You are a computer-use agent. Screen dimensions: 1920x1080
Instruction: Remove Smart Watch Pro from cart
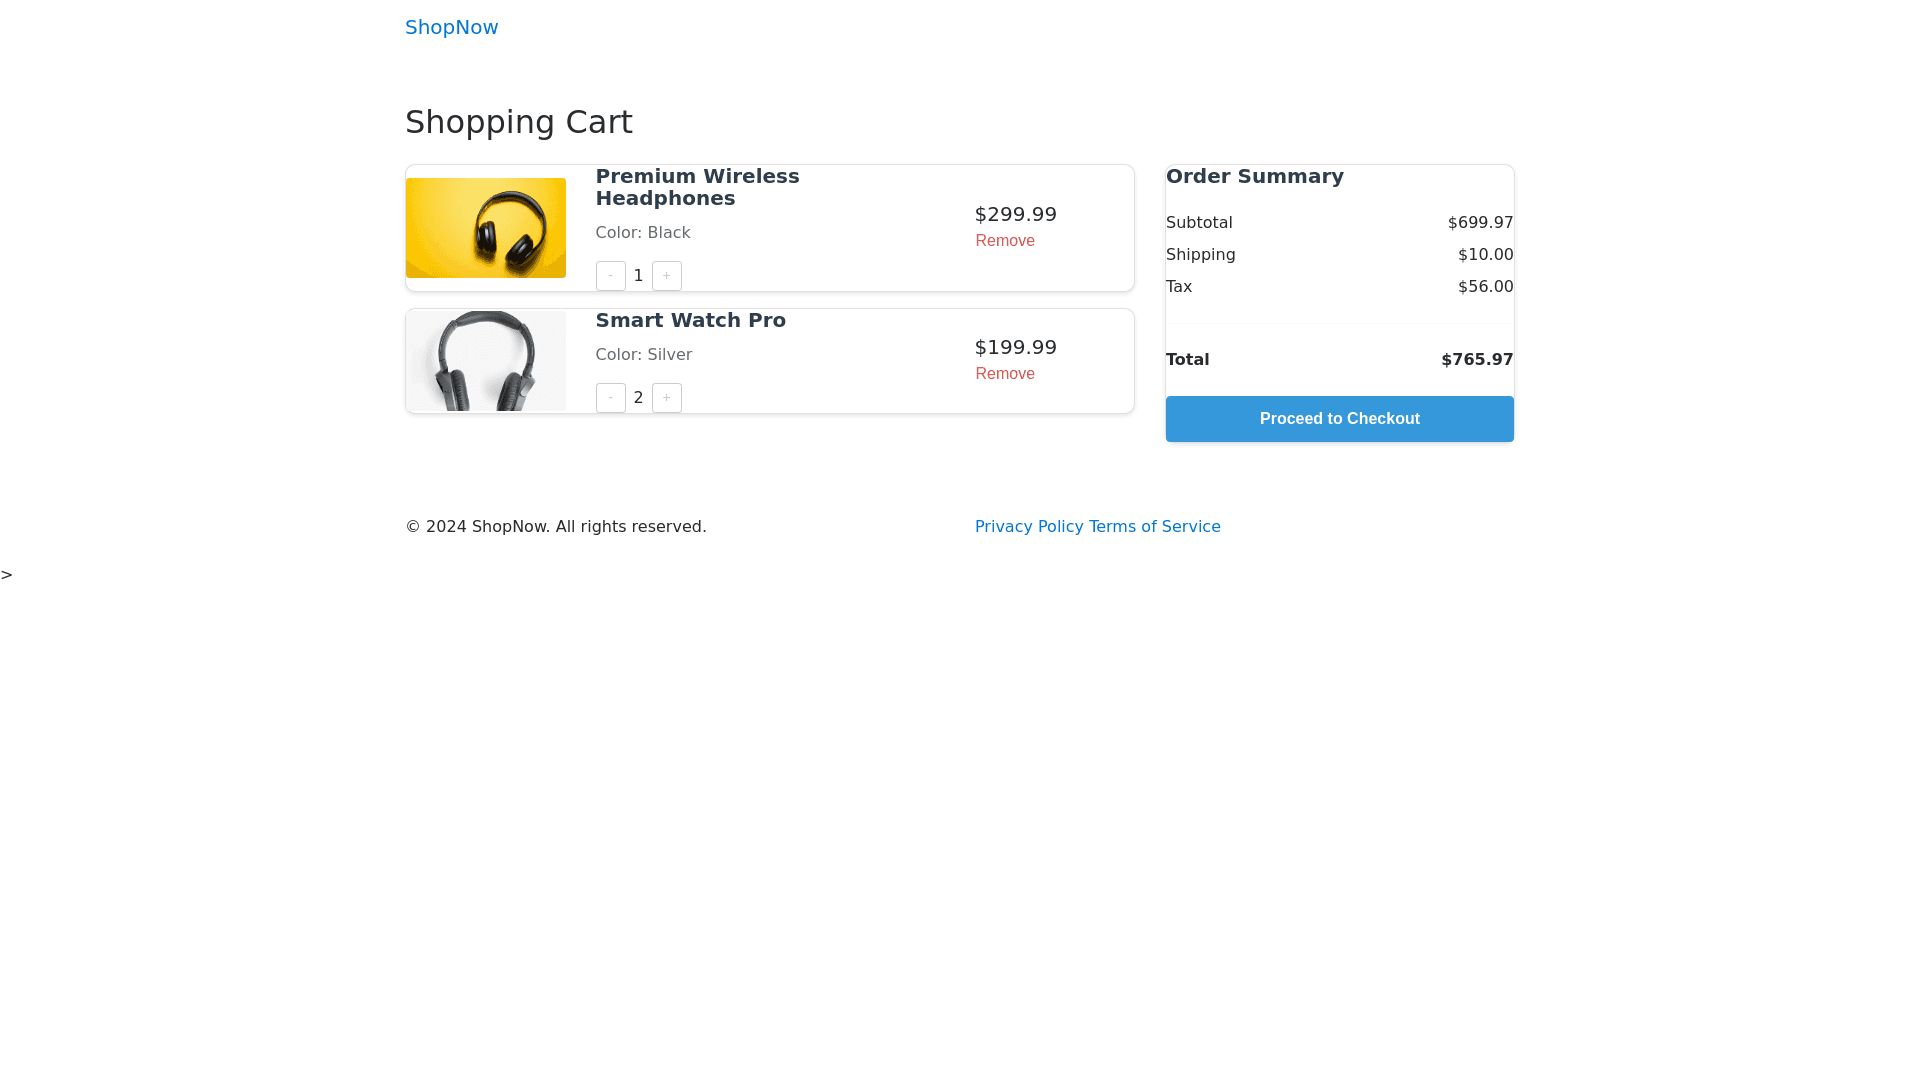click(x=1004, y=374)
